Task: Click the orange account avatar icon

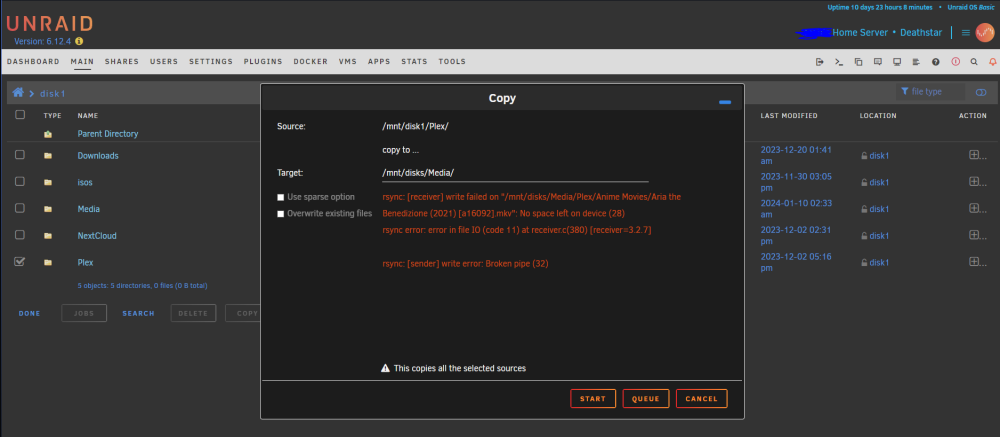Action: pos(985,32)
